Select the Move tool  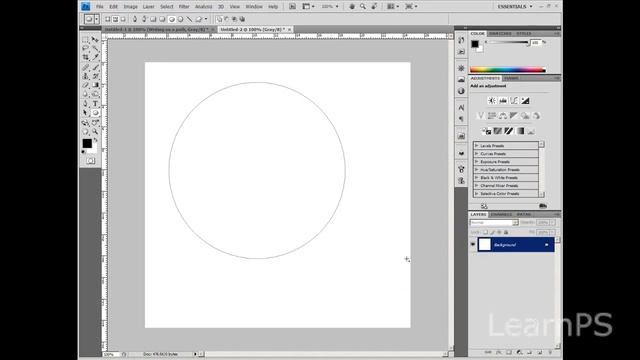tap(95, 40)
